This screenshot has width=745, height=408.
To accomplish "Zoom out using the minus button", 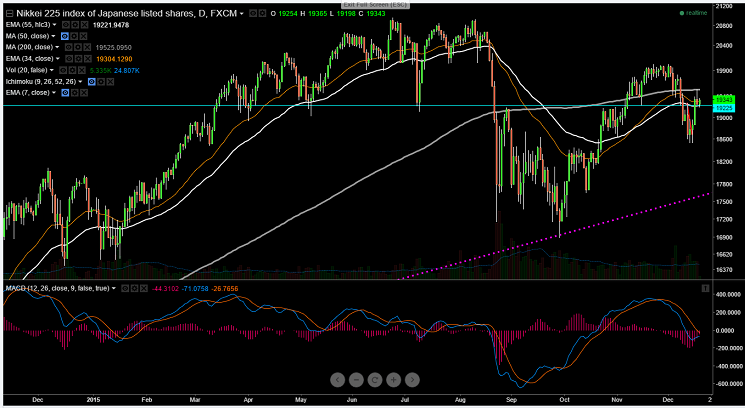I will [x=356, y=380].
